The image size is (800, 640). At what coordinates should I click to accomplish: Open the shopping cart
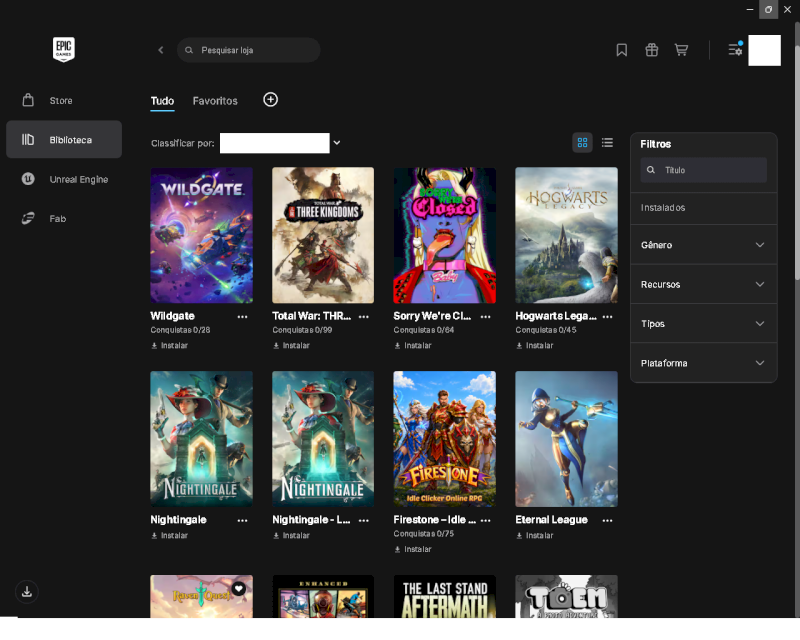pyautogui.click(x=681, y=50)
